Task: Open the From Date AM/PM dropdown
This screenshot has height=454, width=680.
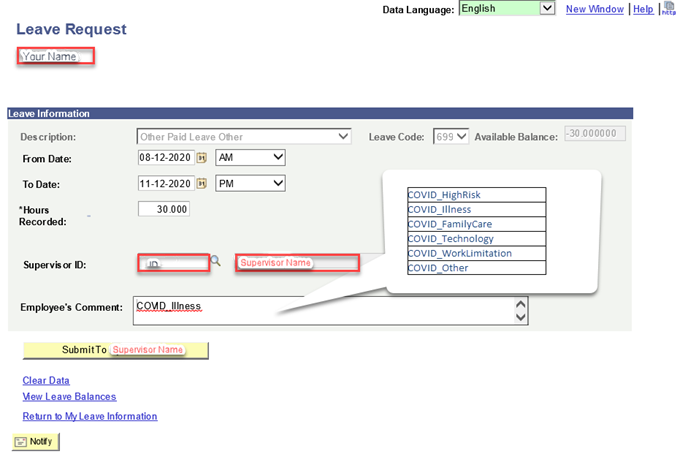Action: coord(250,158)
